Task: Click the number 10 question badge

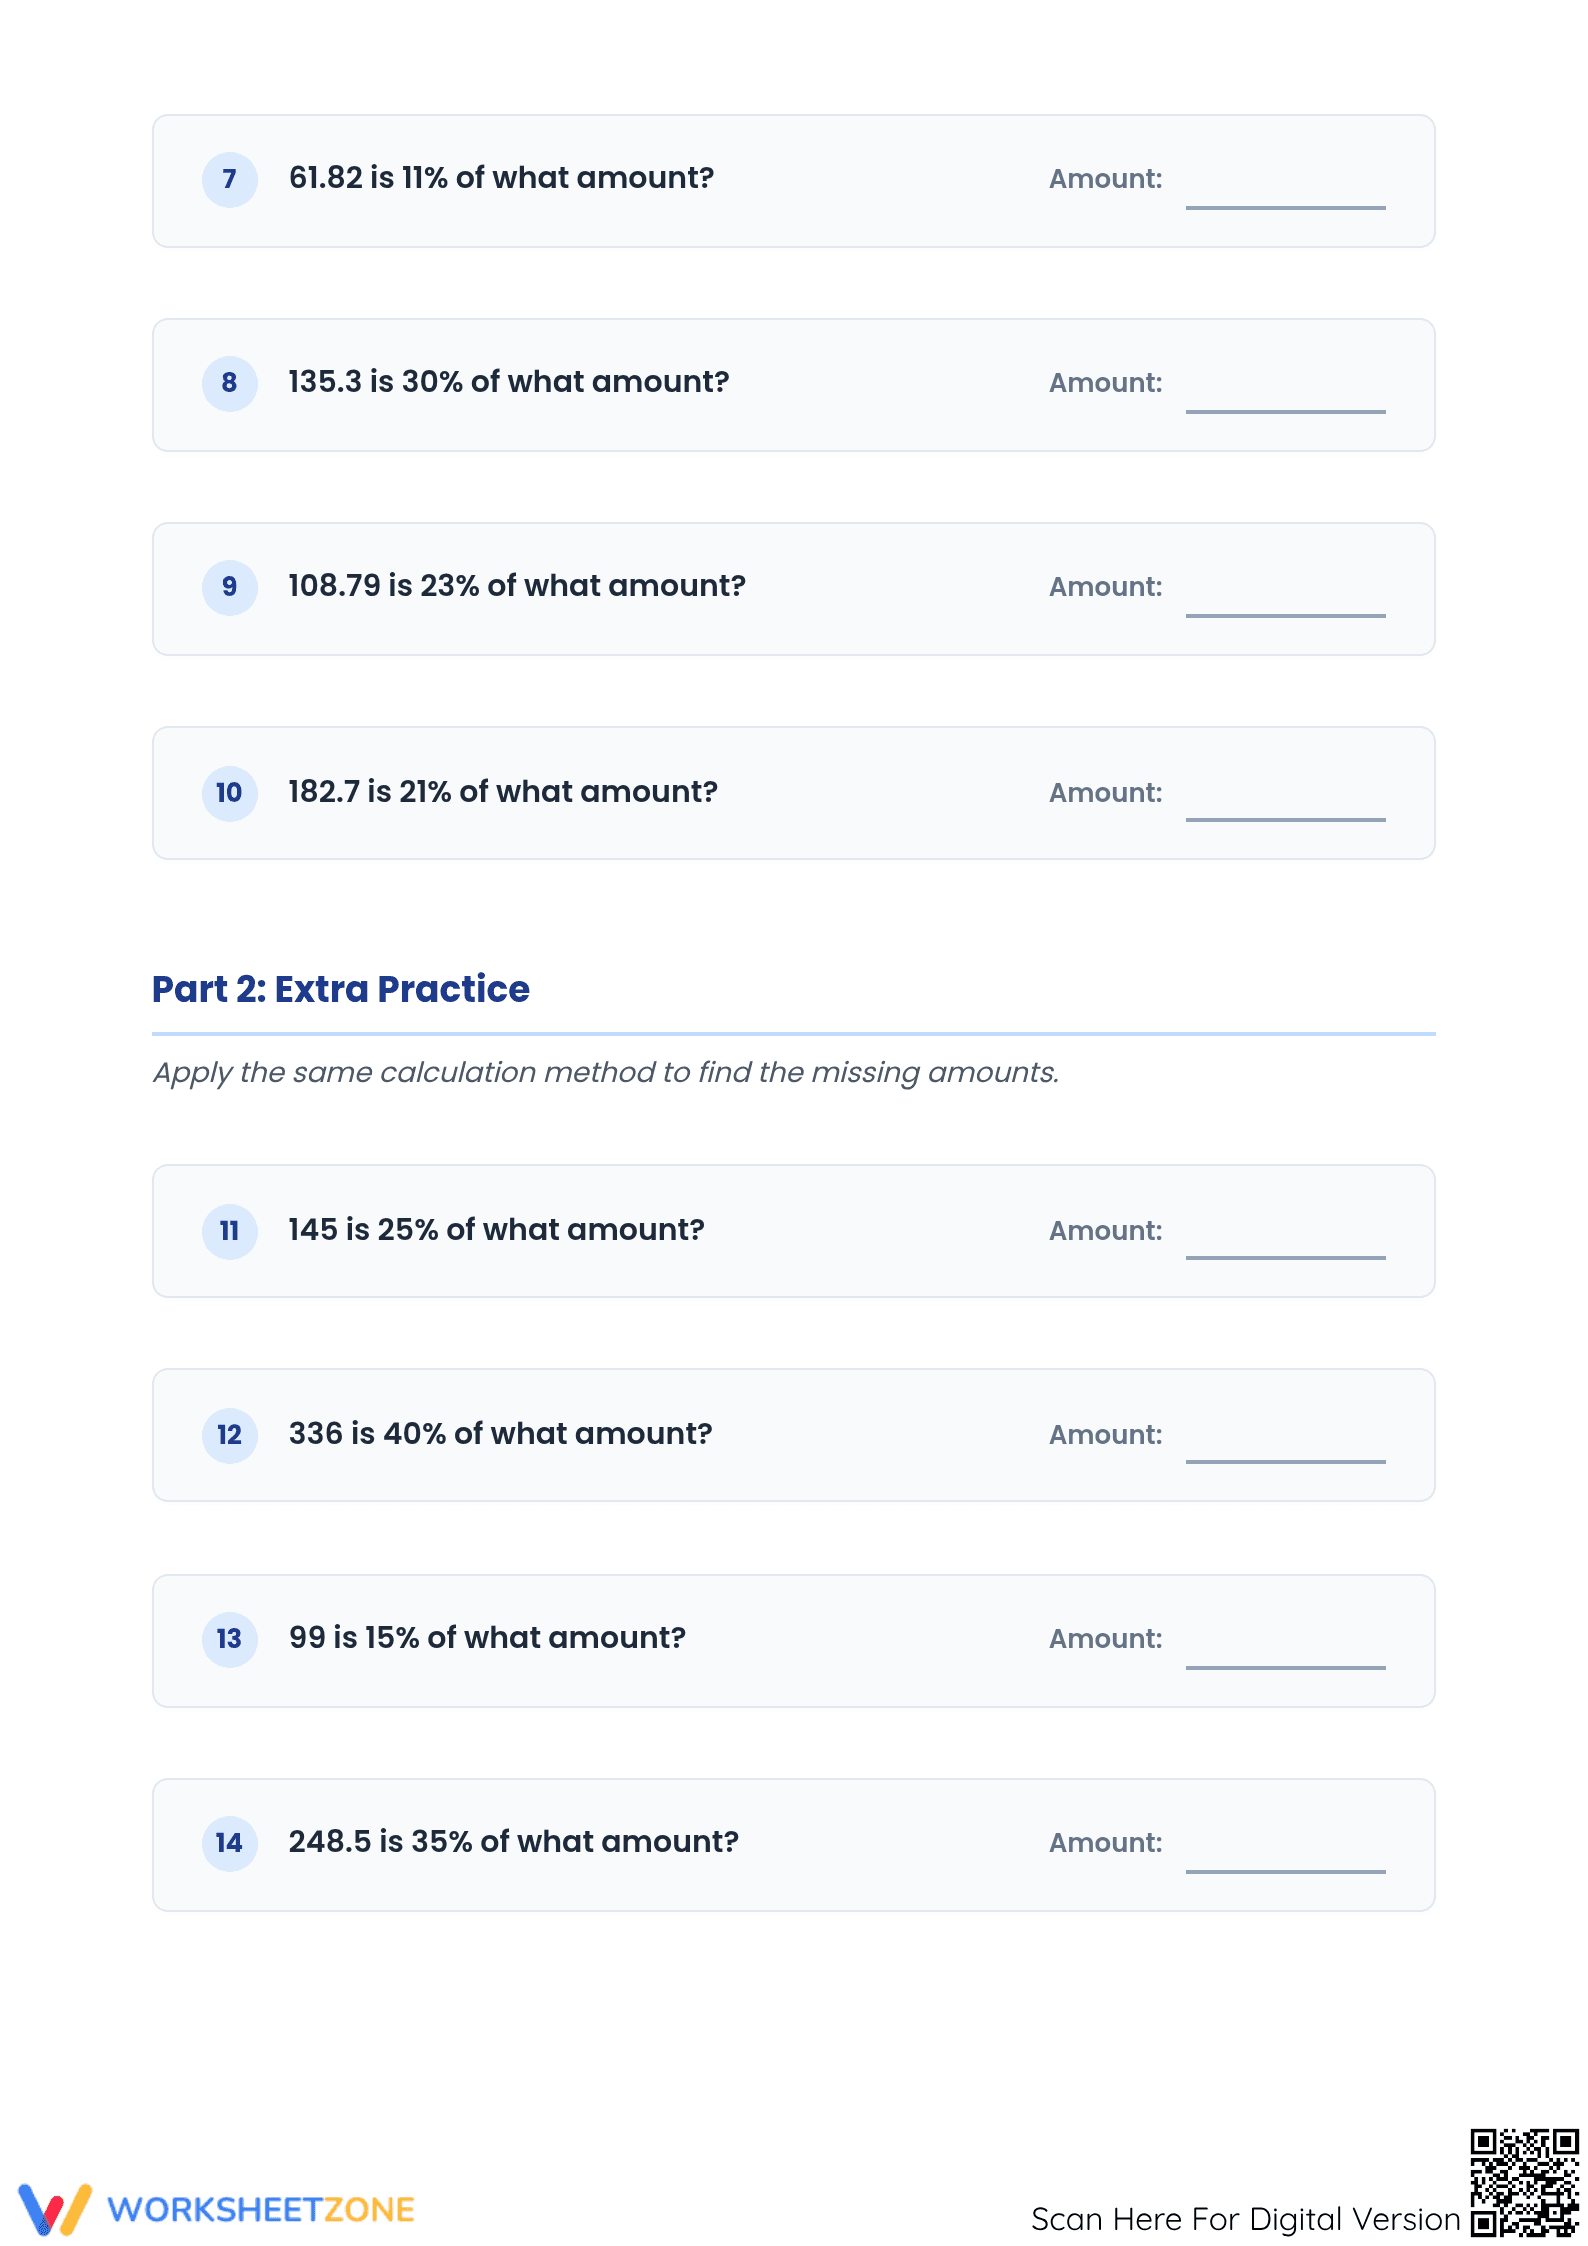Action: tap(229, 794)
